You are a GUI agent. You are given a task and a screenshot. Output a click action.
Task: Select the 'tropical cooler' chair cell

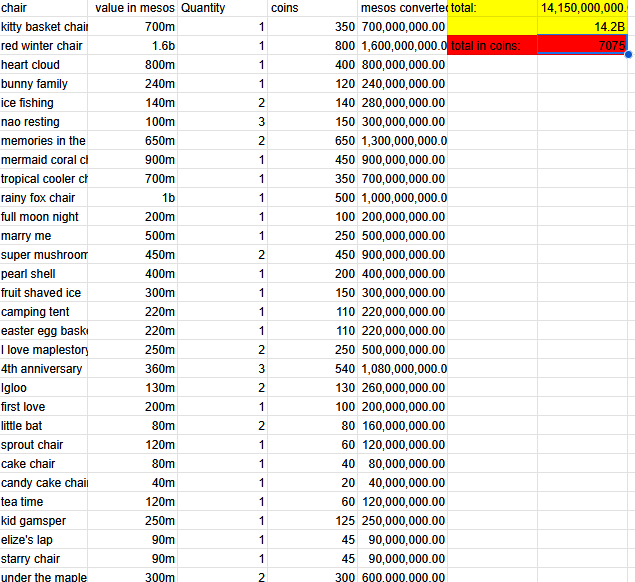pyautogui.click(x=44, y=179)
